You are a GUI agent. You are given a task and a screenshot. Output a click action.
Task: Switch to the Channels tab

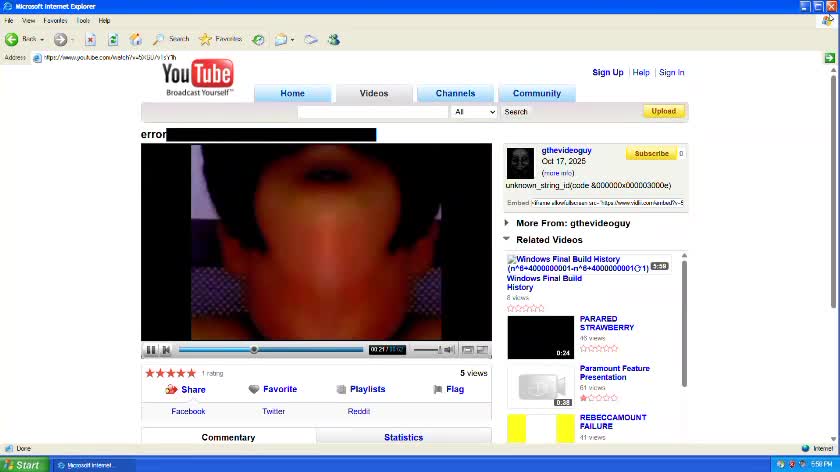(455, 94)
